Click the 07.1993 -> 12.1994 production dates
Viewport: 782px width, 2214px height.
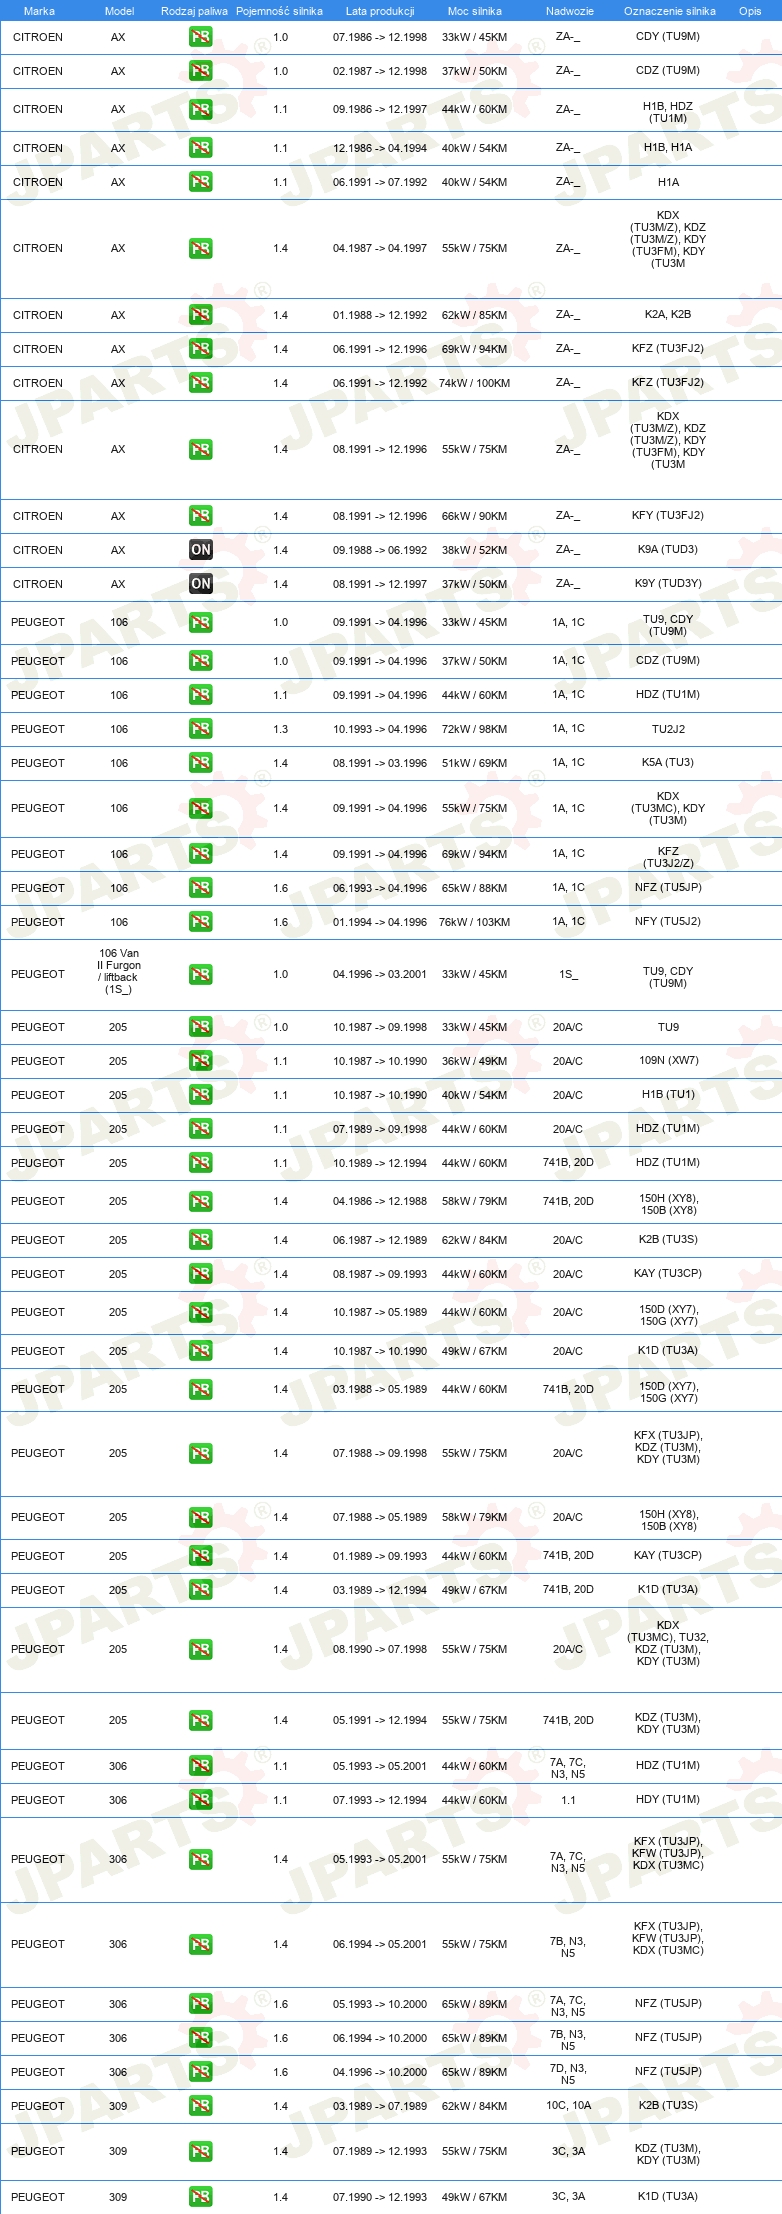380,1800
